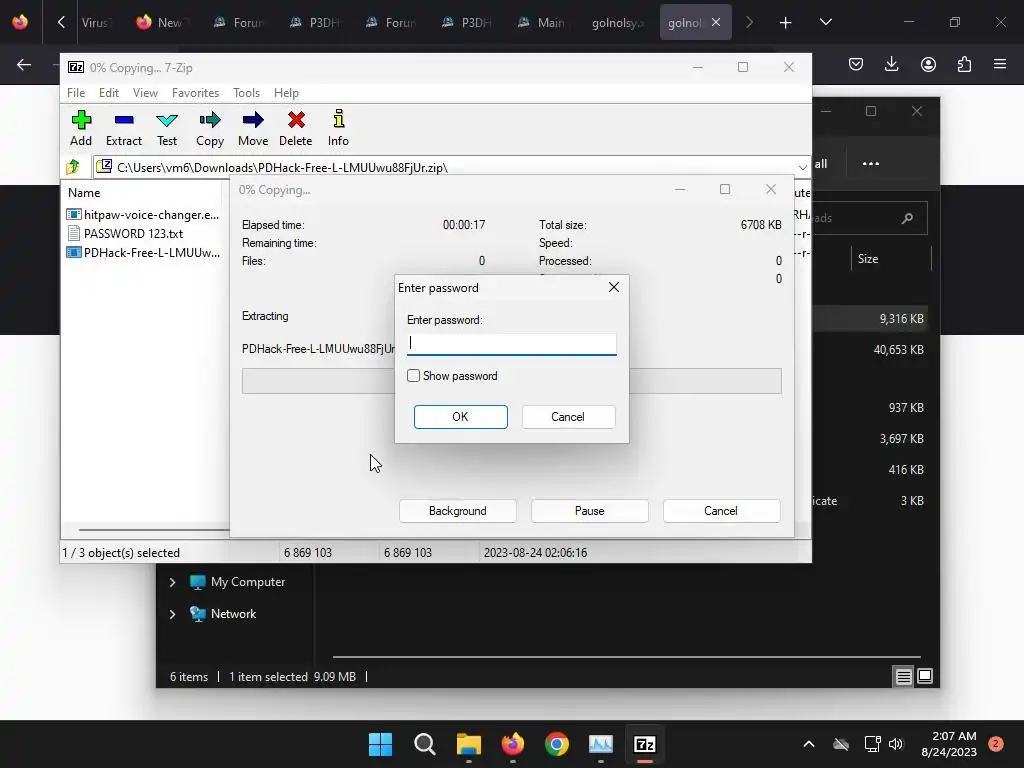The width and height of the screenshot is (1024, 768).
Task: Click the Delete toolbar icon in 7-Zip
Action: pos(296,127)
